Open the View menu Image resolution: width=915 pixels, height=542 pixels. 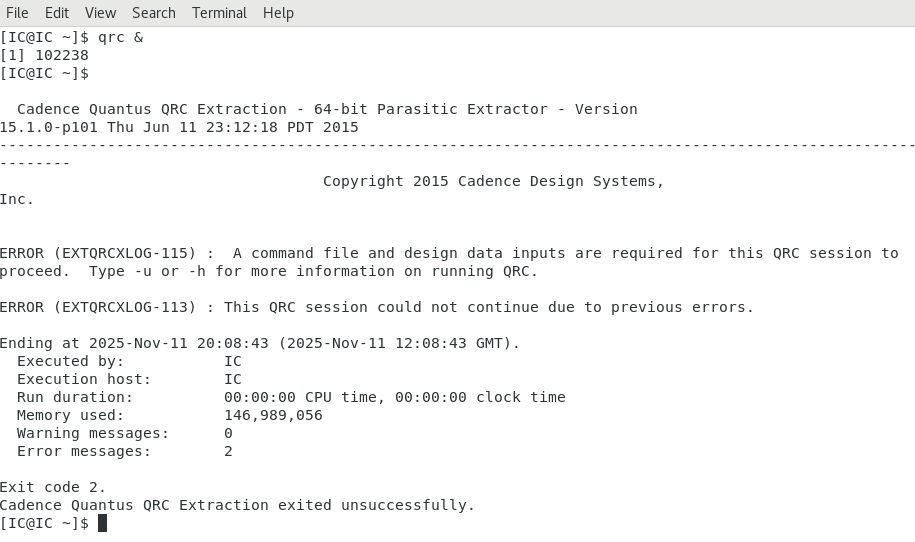pyautogui.click(x=100, y=13)
